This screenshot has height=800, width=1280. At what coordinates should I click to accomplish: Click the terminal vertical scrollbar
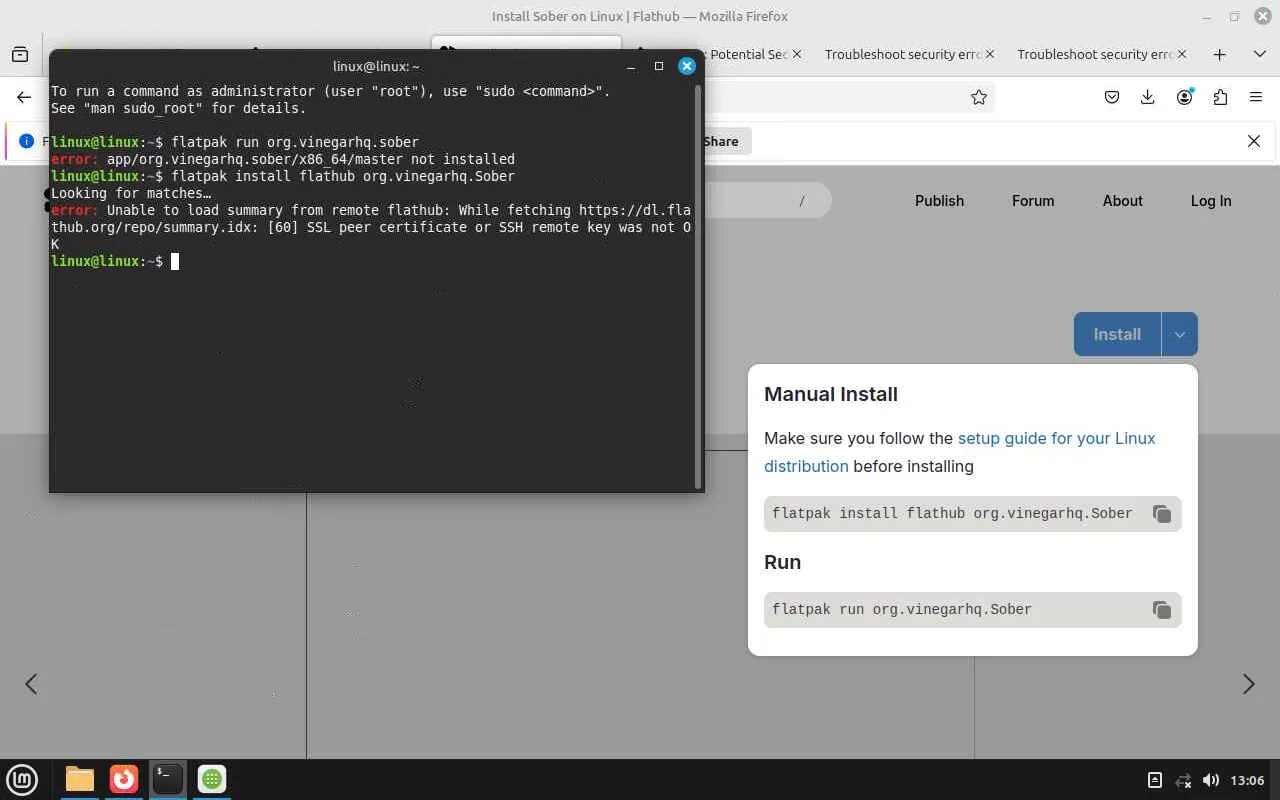pyautogui.click(x=698, y=286)
